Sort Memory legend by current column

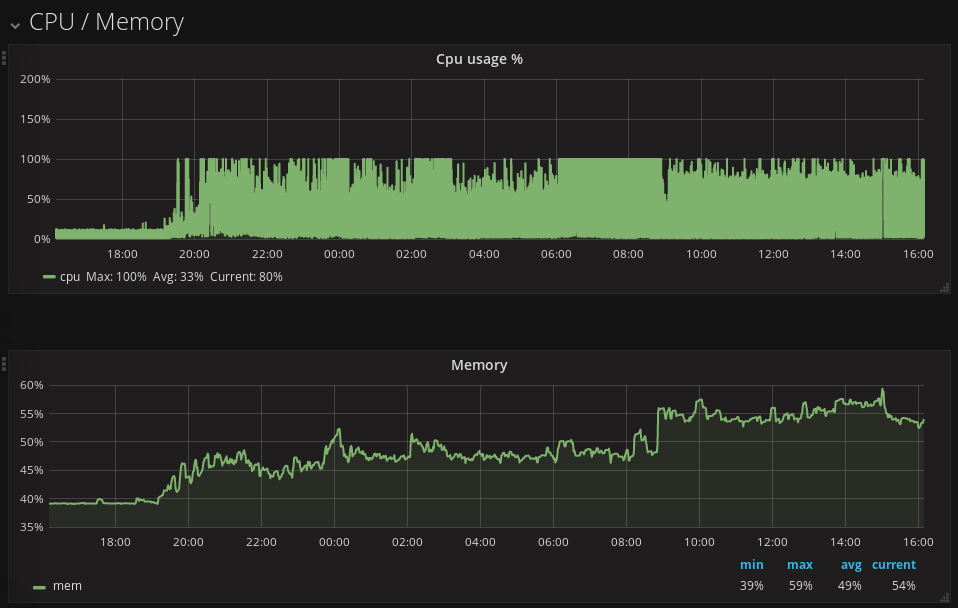pyautogui.click(x=894, y=565)
